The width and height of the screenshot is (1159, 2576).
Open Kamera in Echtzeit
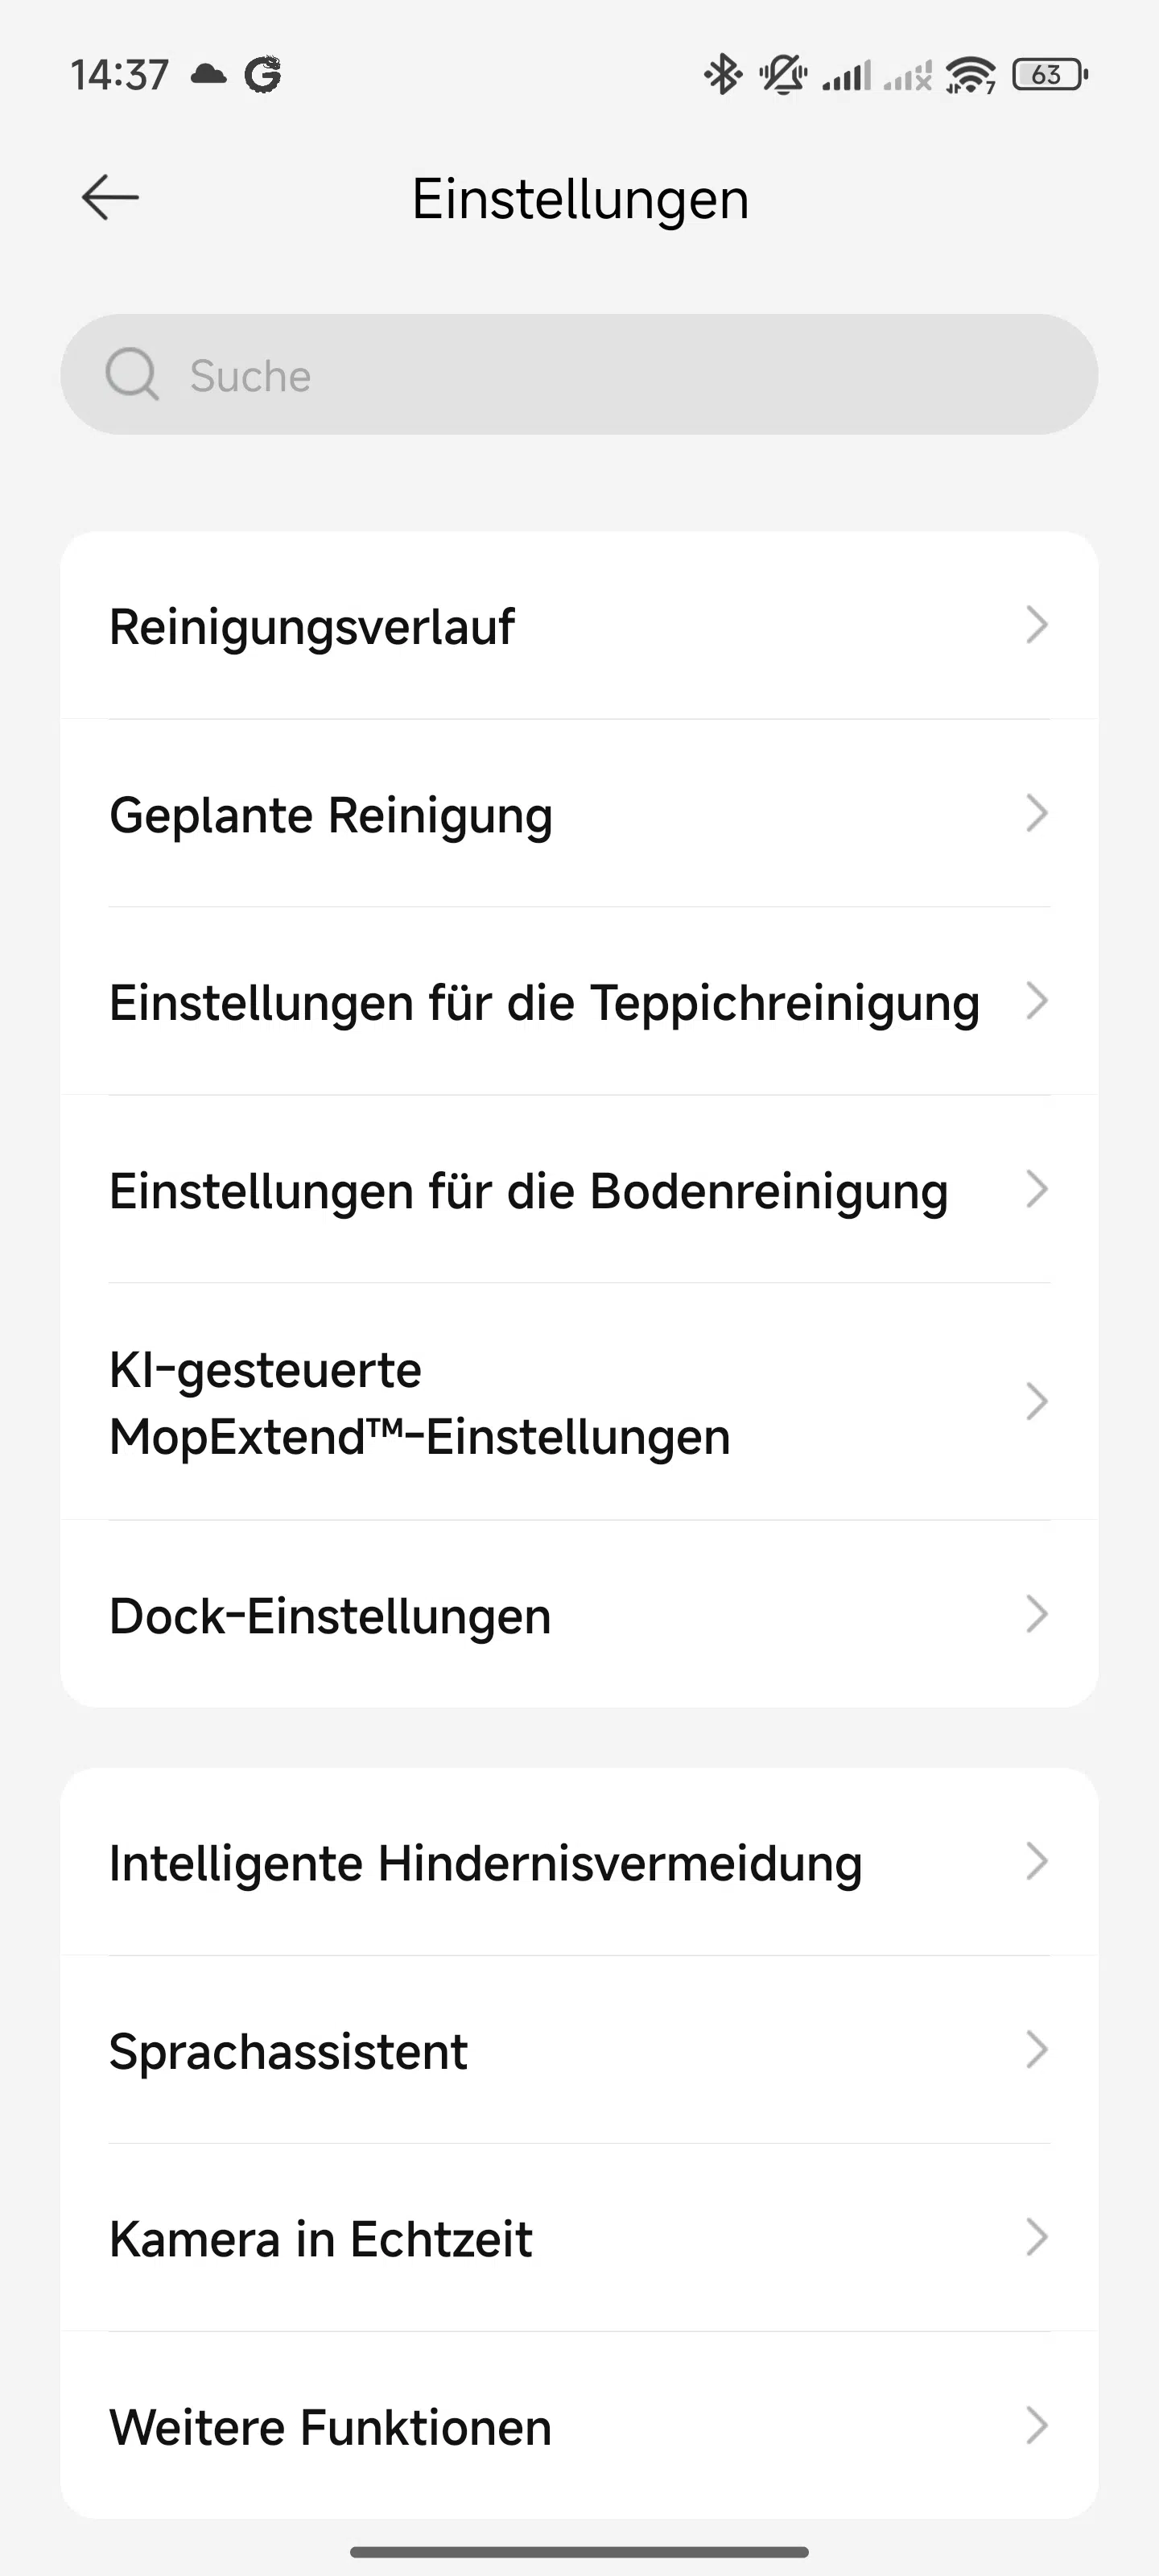tap(579, 2239)
